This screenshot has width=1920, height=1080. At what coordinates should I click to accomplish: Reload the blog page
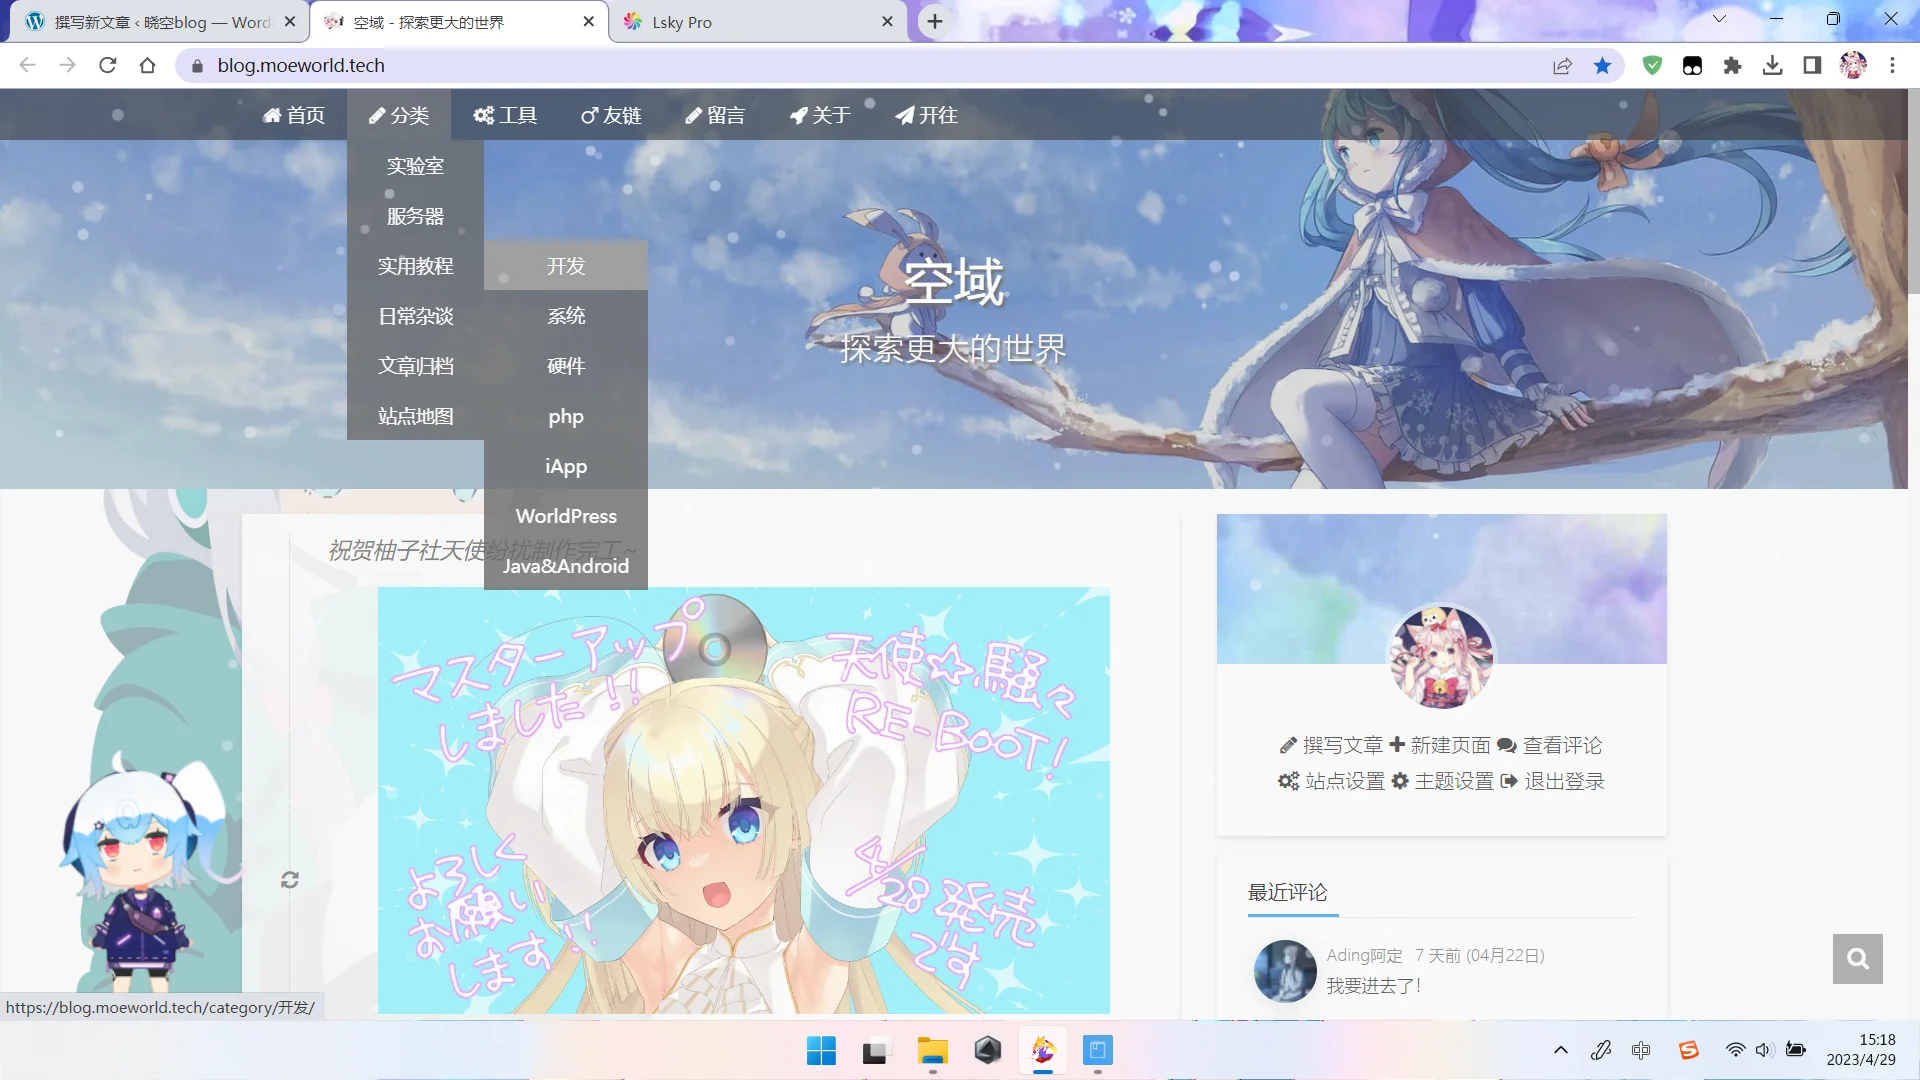click(x=107, y=65)
